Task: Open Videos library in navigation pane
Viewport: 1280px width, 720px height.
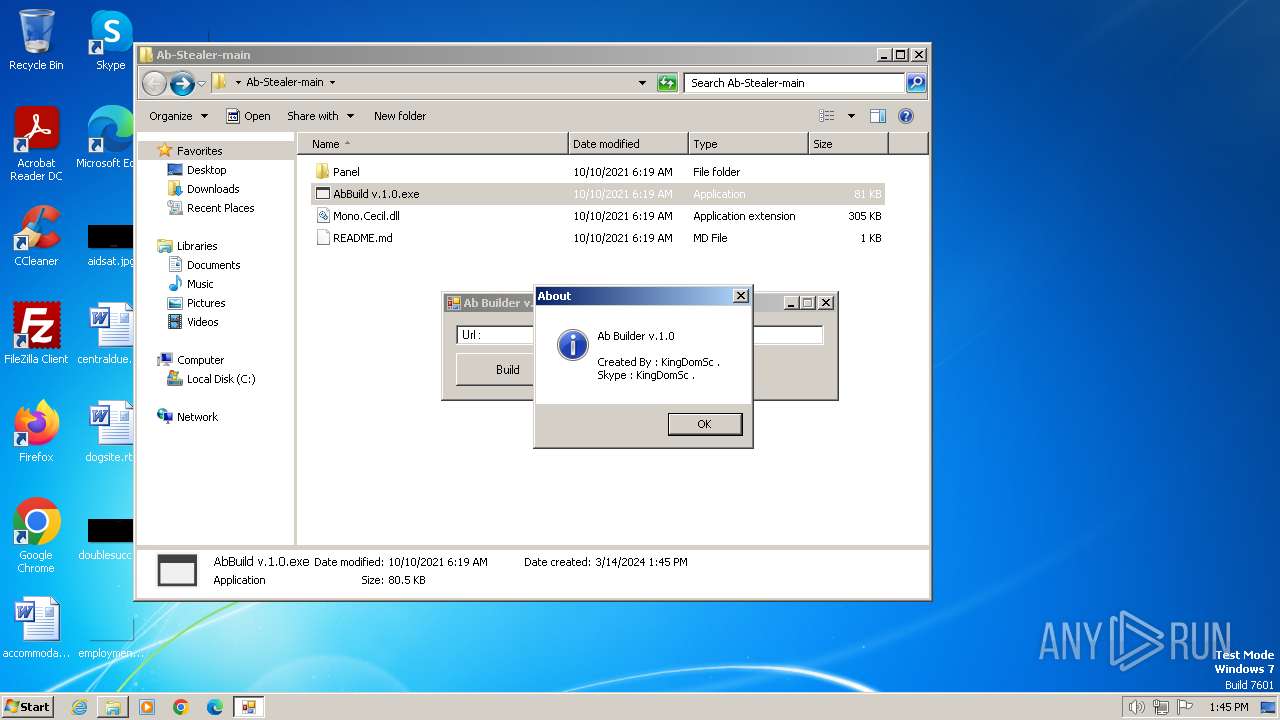Action: (x=202, y=322)
